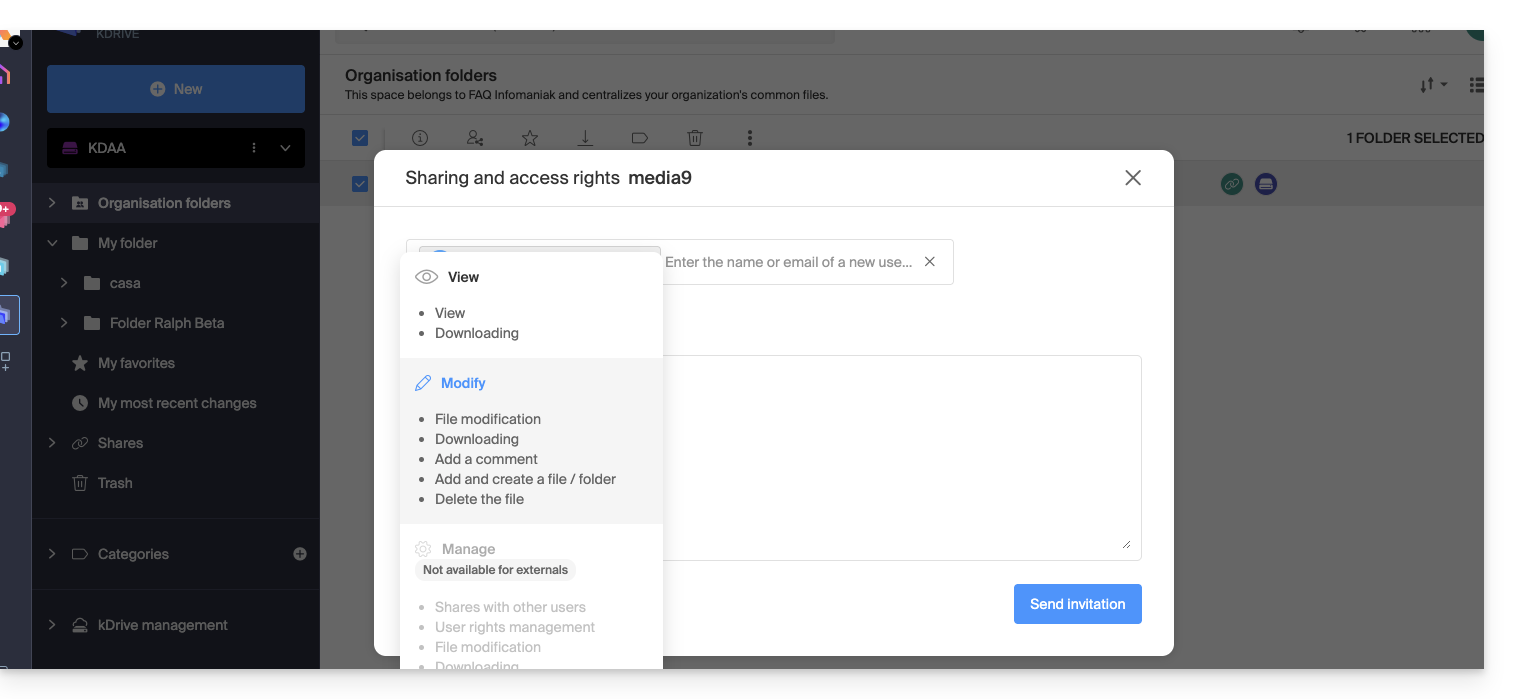Expand the kDrive management section
The image size is (1514, 699).
[x=52, y=625]
